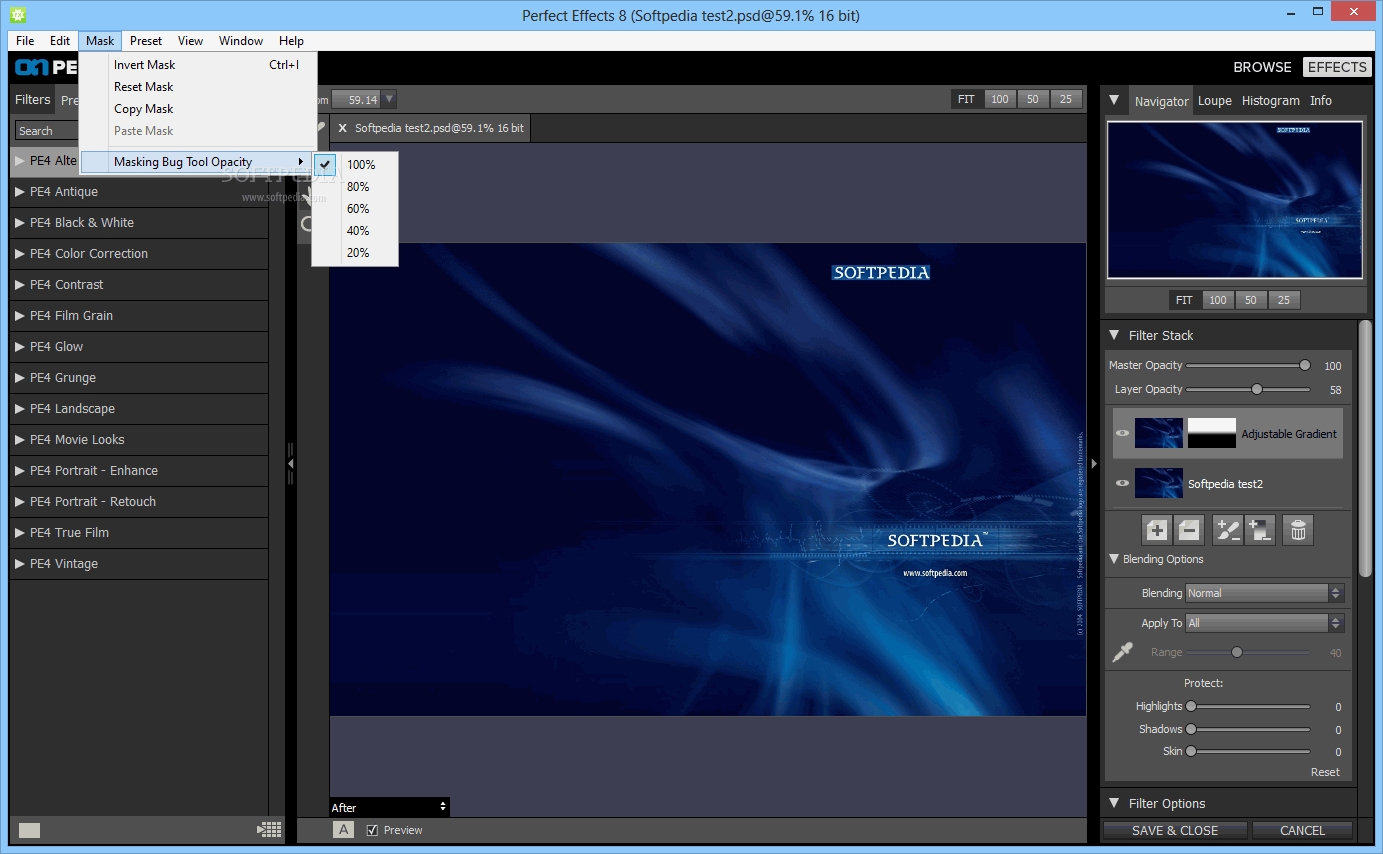Toggle visibility of Softpedia test2 layer
This screenshot has height=854, width=1383.
coord(1122,483)
